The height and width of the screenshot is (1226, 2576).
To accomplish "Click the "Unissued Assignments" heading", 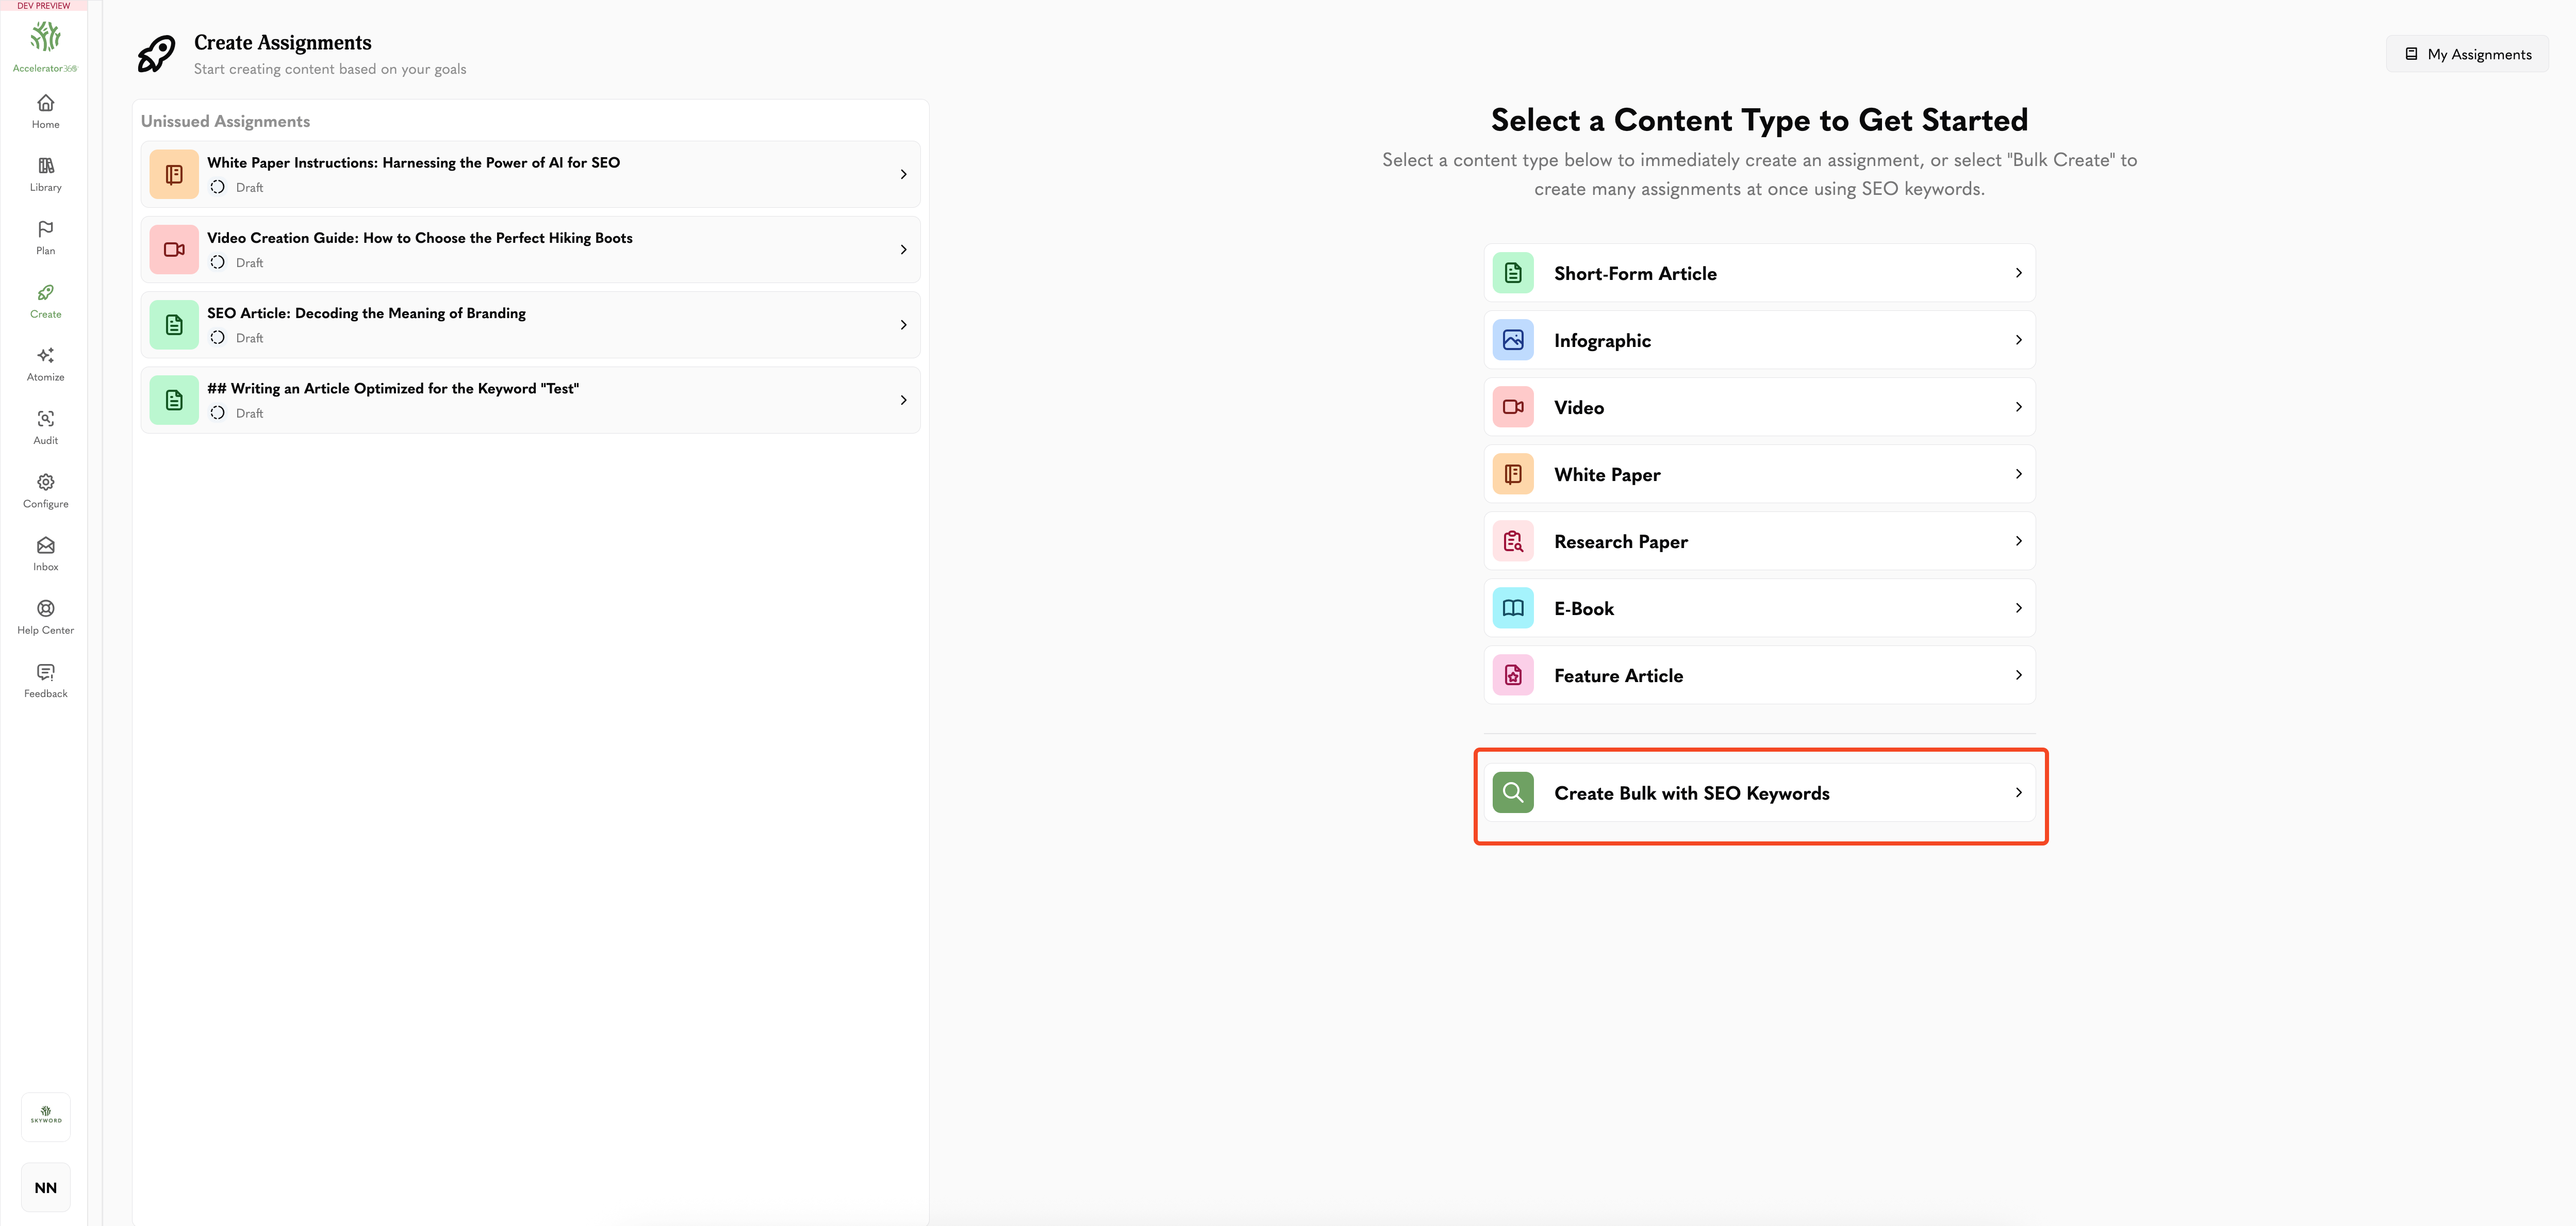I will [225, 121].
